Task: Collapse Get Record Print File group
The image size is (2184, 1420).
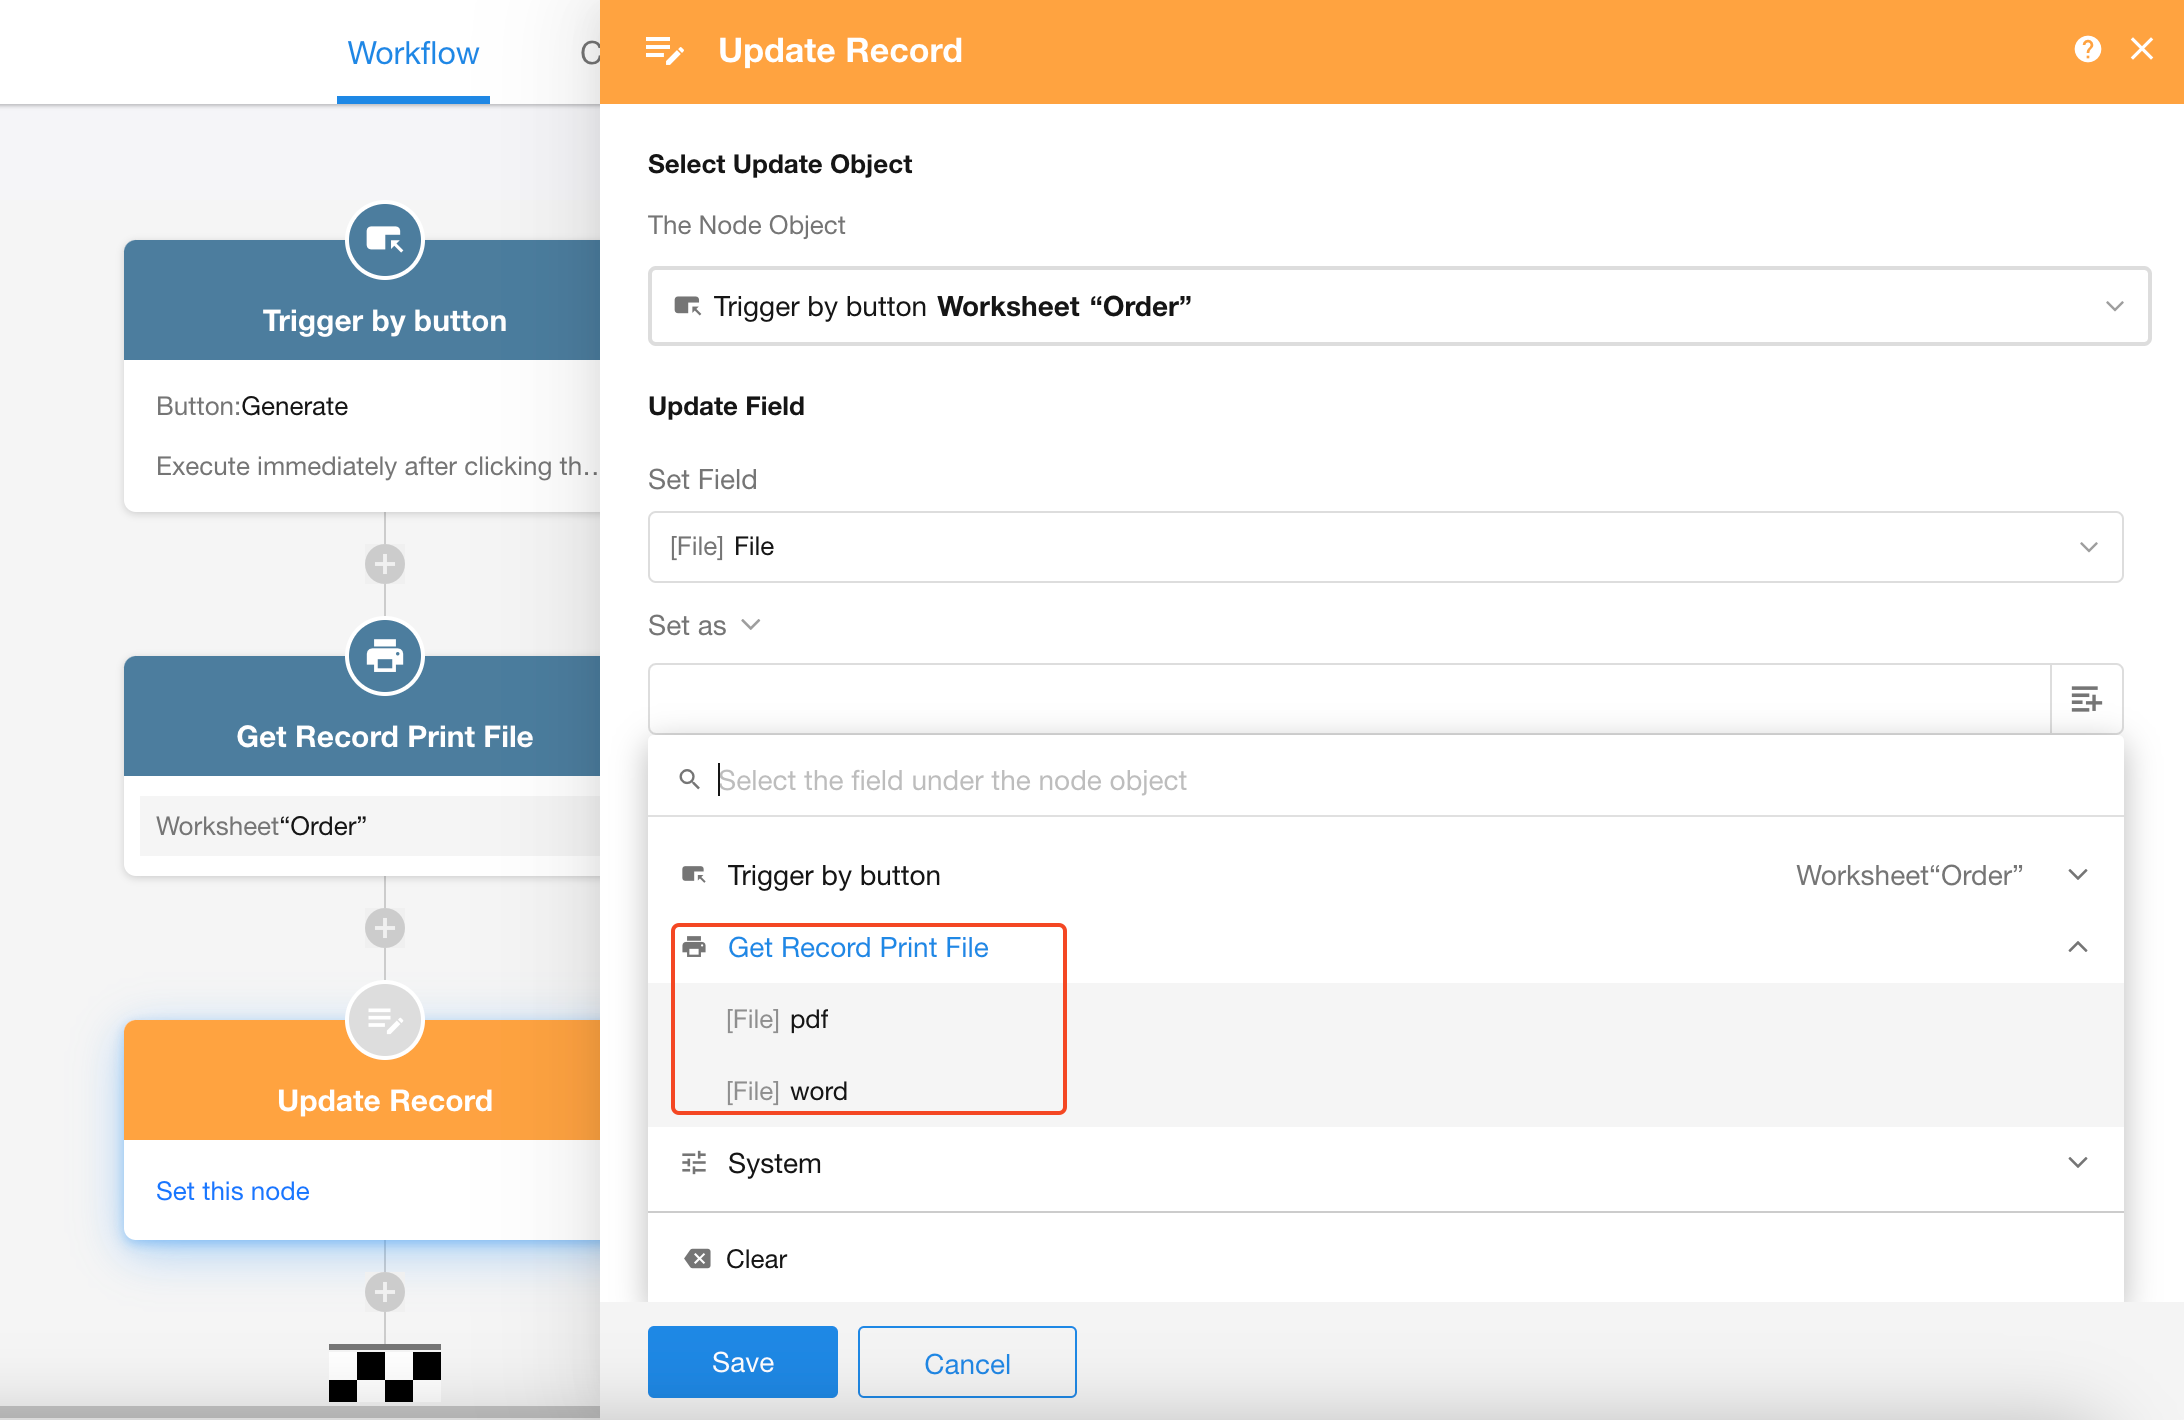Action: 2077,947
